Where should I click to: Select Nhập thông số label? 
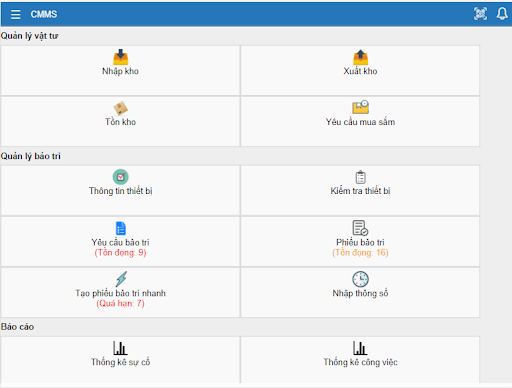click(x=360, y=293)
